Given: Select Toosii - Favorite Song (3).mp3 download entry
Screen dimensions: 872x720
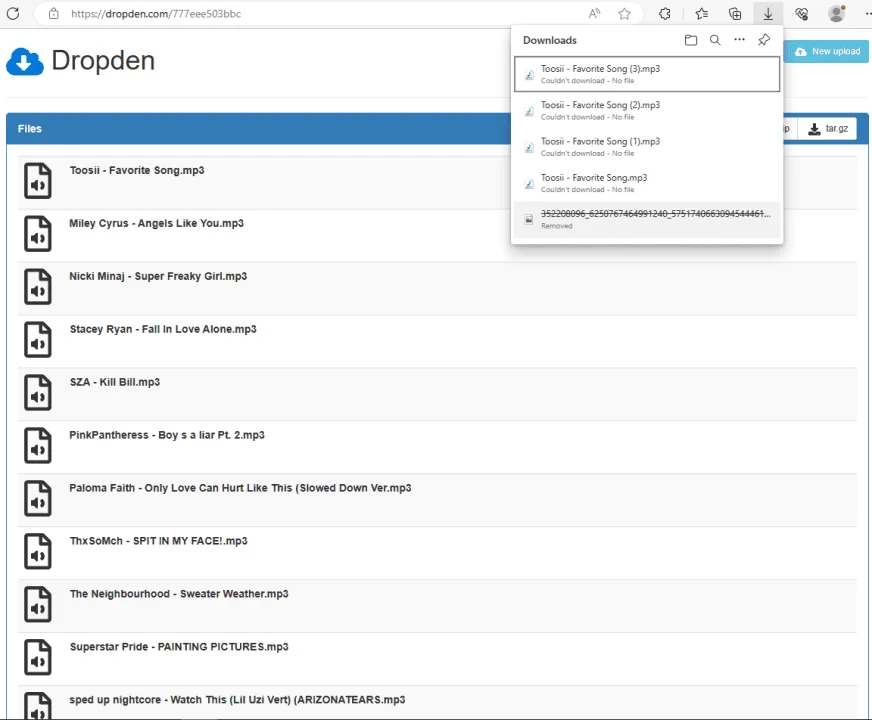Looking at the screenshot, I should (647, 74).
